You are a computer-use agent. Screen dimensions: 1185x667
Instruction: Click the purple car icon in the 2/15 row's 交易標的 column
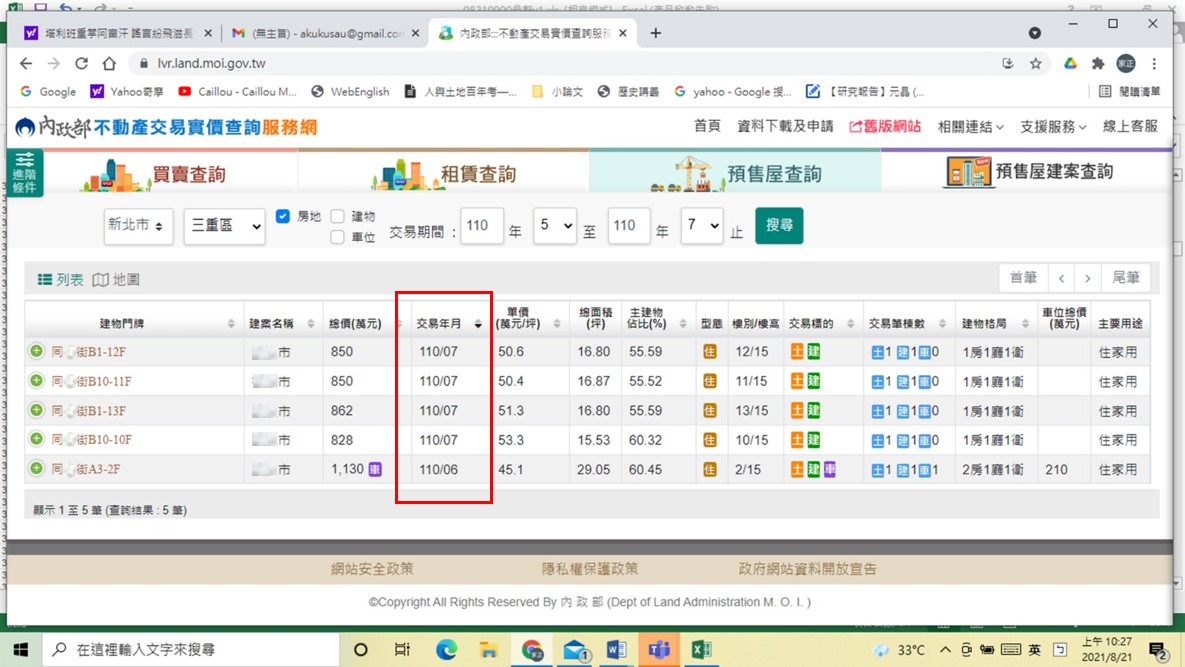pos(830,469)
